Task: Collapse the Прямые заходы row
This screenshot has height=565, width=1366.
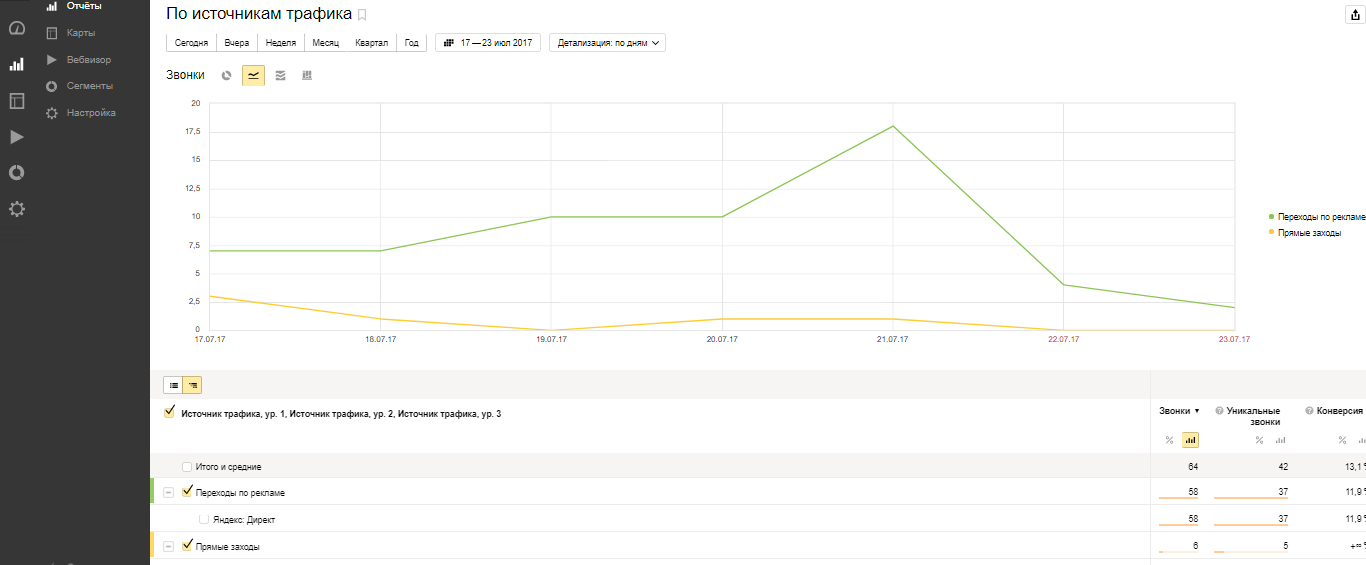Action: coord(168,546)
